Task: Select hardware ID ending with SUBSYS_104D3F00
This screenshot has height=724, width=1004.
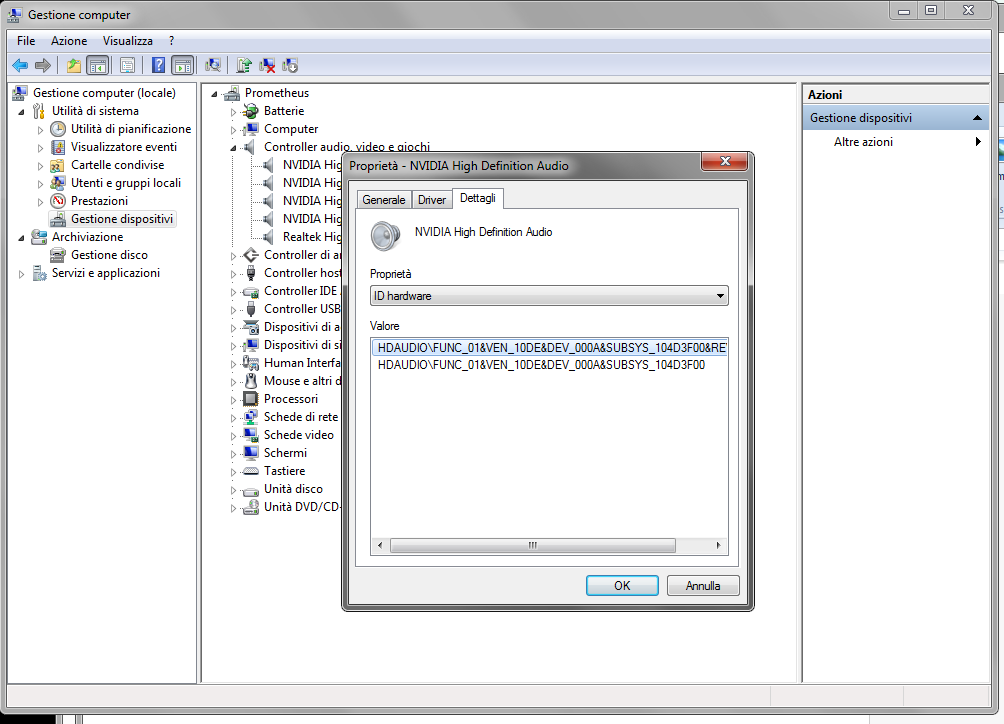Action: coord(541,365)
